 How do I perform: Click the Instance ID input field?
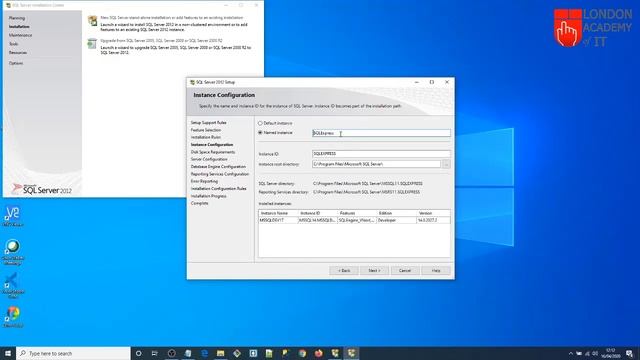(381, 153)
